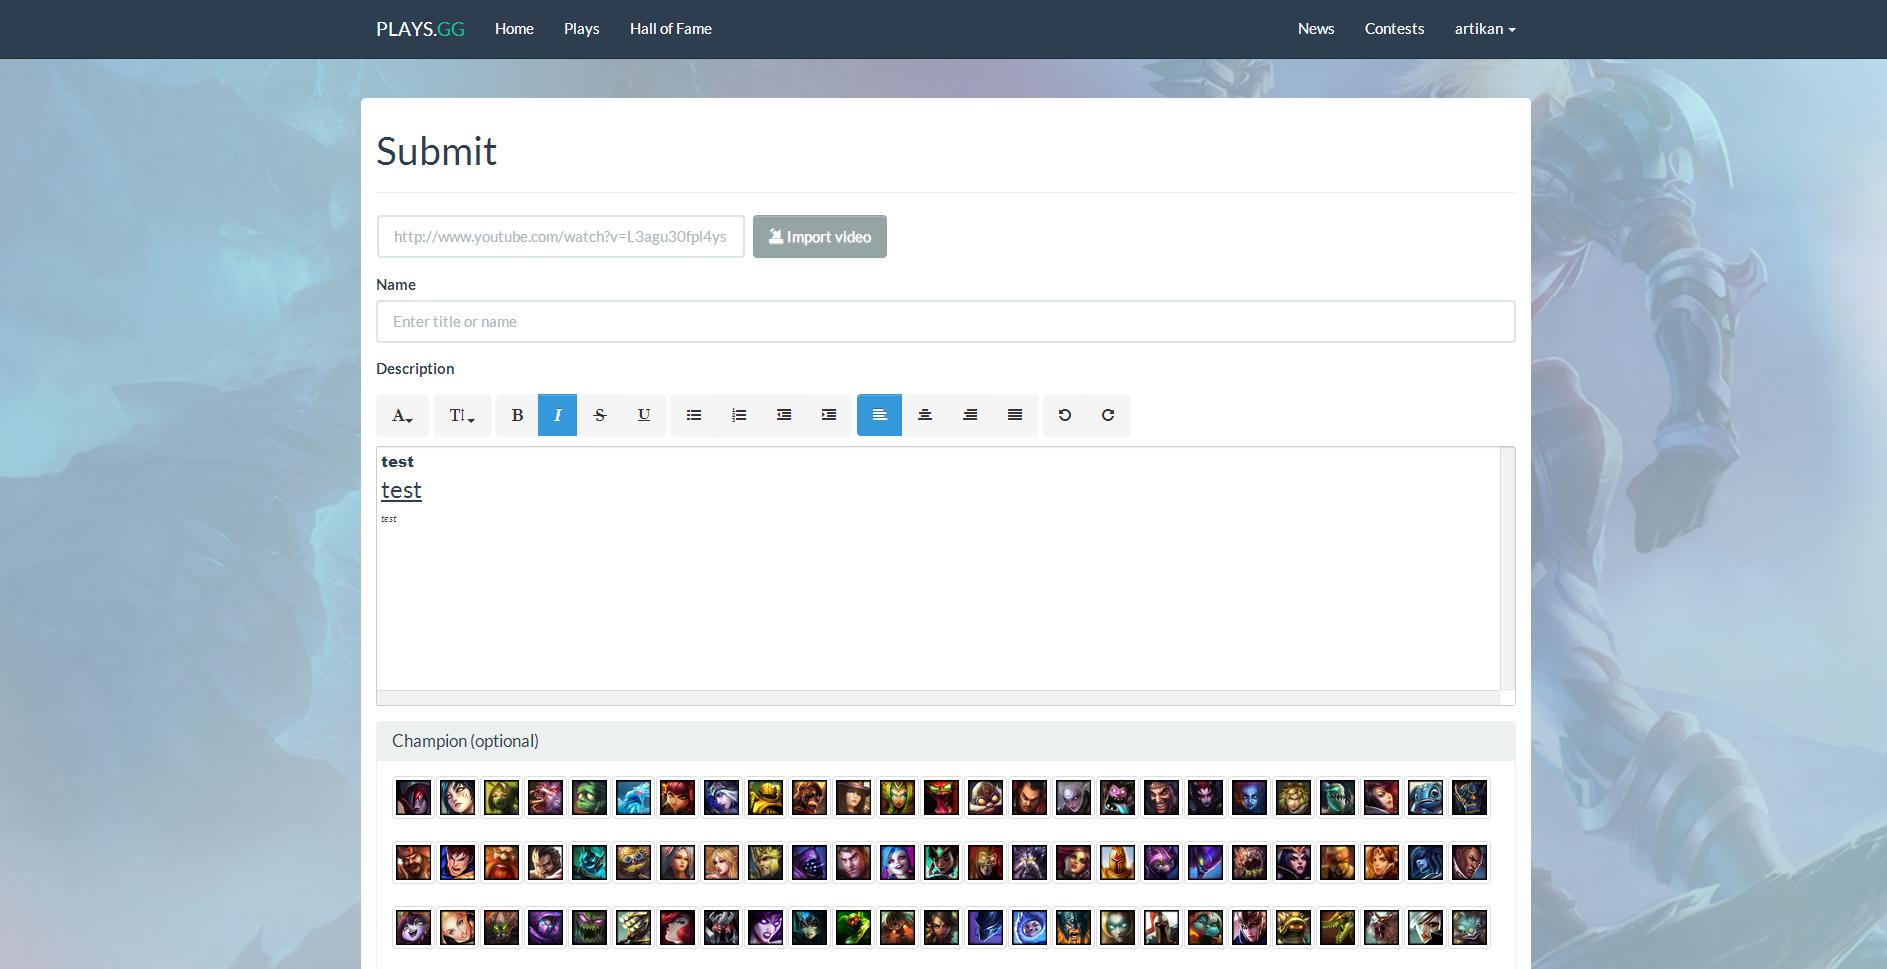This screenshot has width=1887, height=969.
Task: Select the Jinx champion icon
Action: (x=897, y=863)
